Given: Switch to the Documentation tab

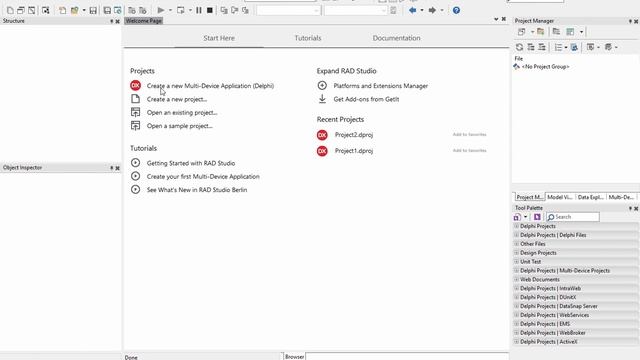Looking at the screenshot, I should (x=396, y=38).
